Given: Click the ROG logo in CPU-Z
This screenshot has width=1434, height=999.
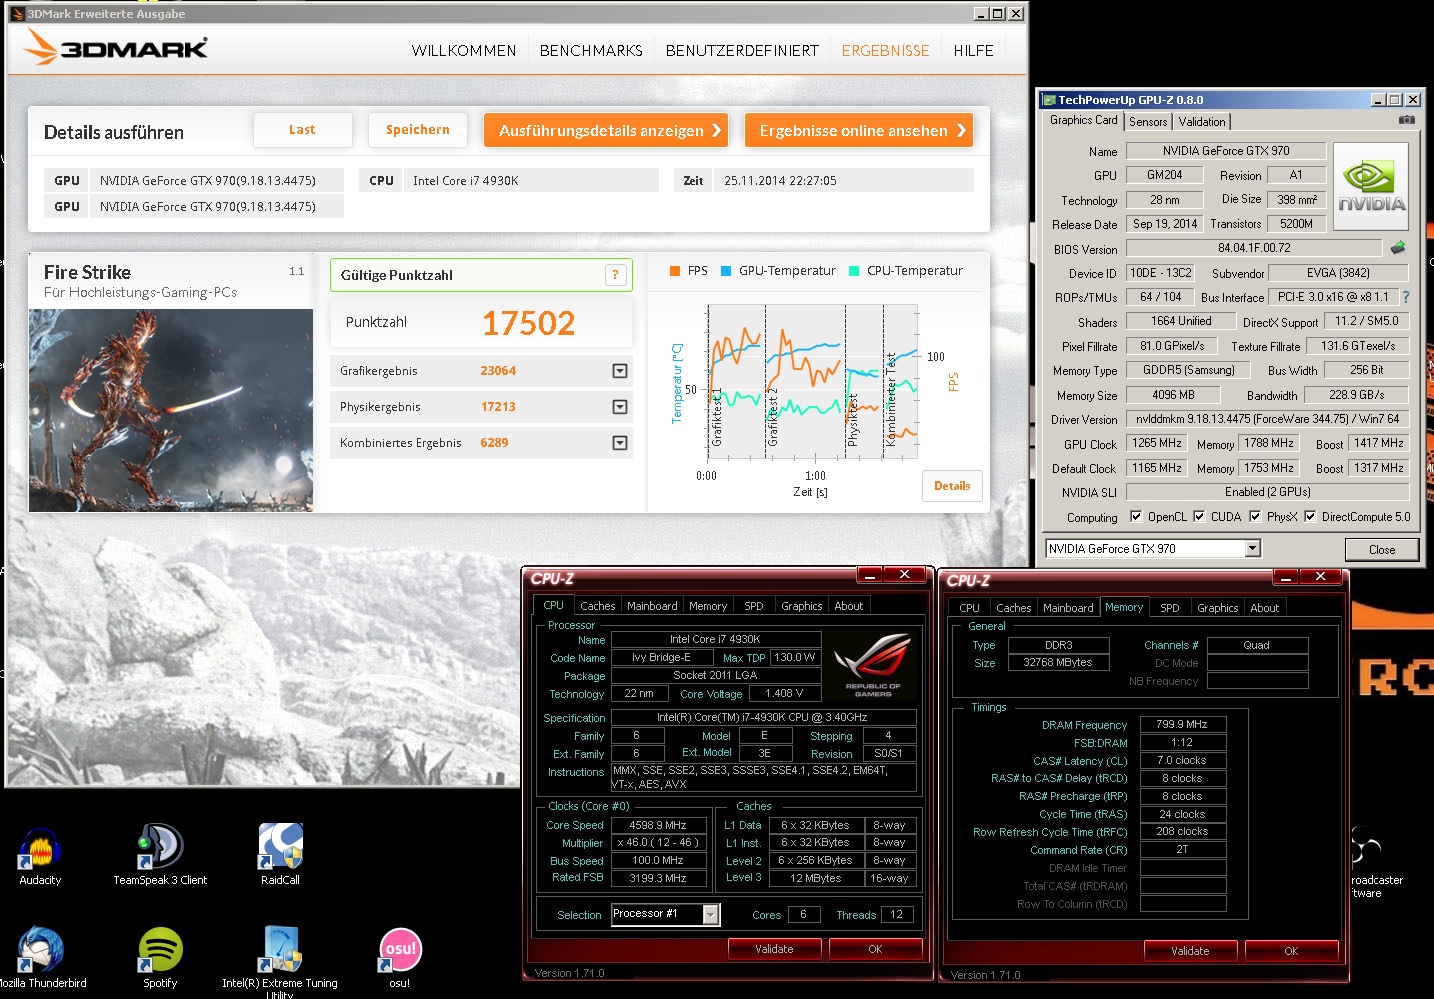Looking at the screenshot, I should [x=872, y=665].
